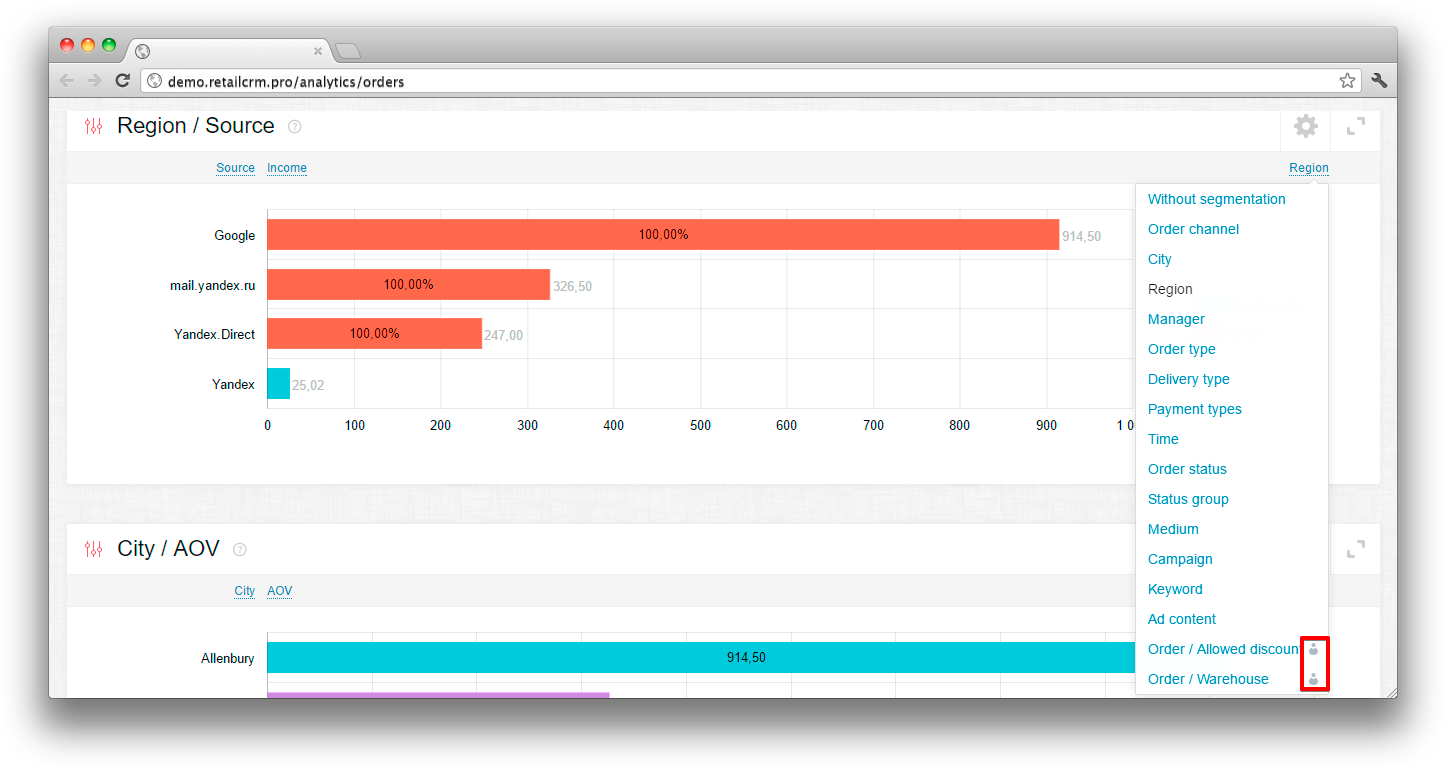Select Manager segmentation option

1176,319
